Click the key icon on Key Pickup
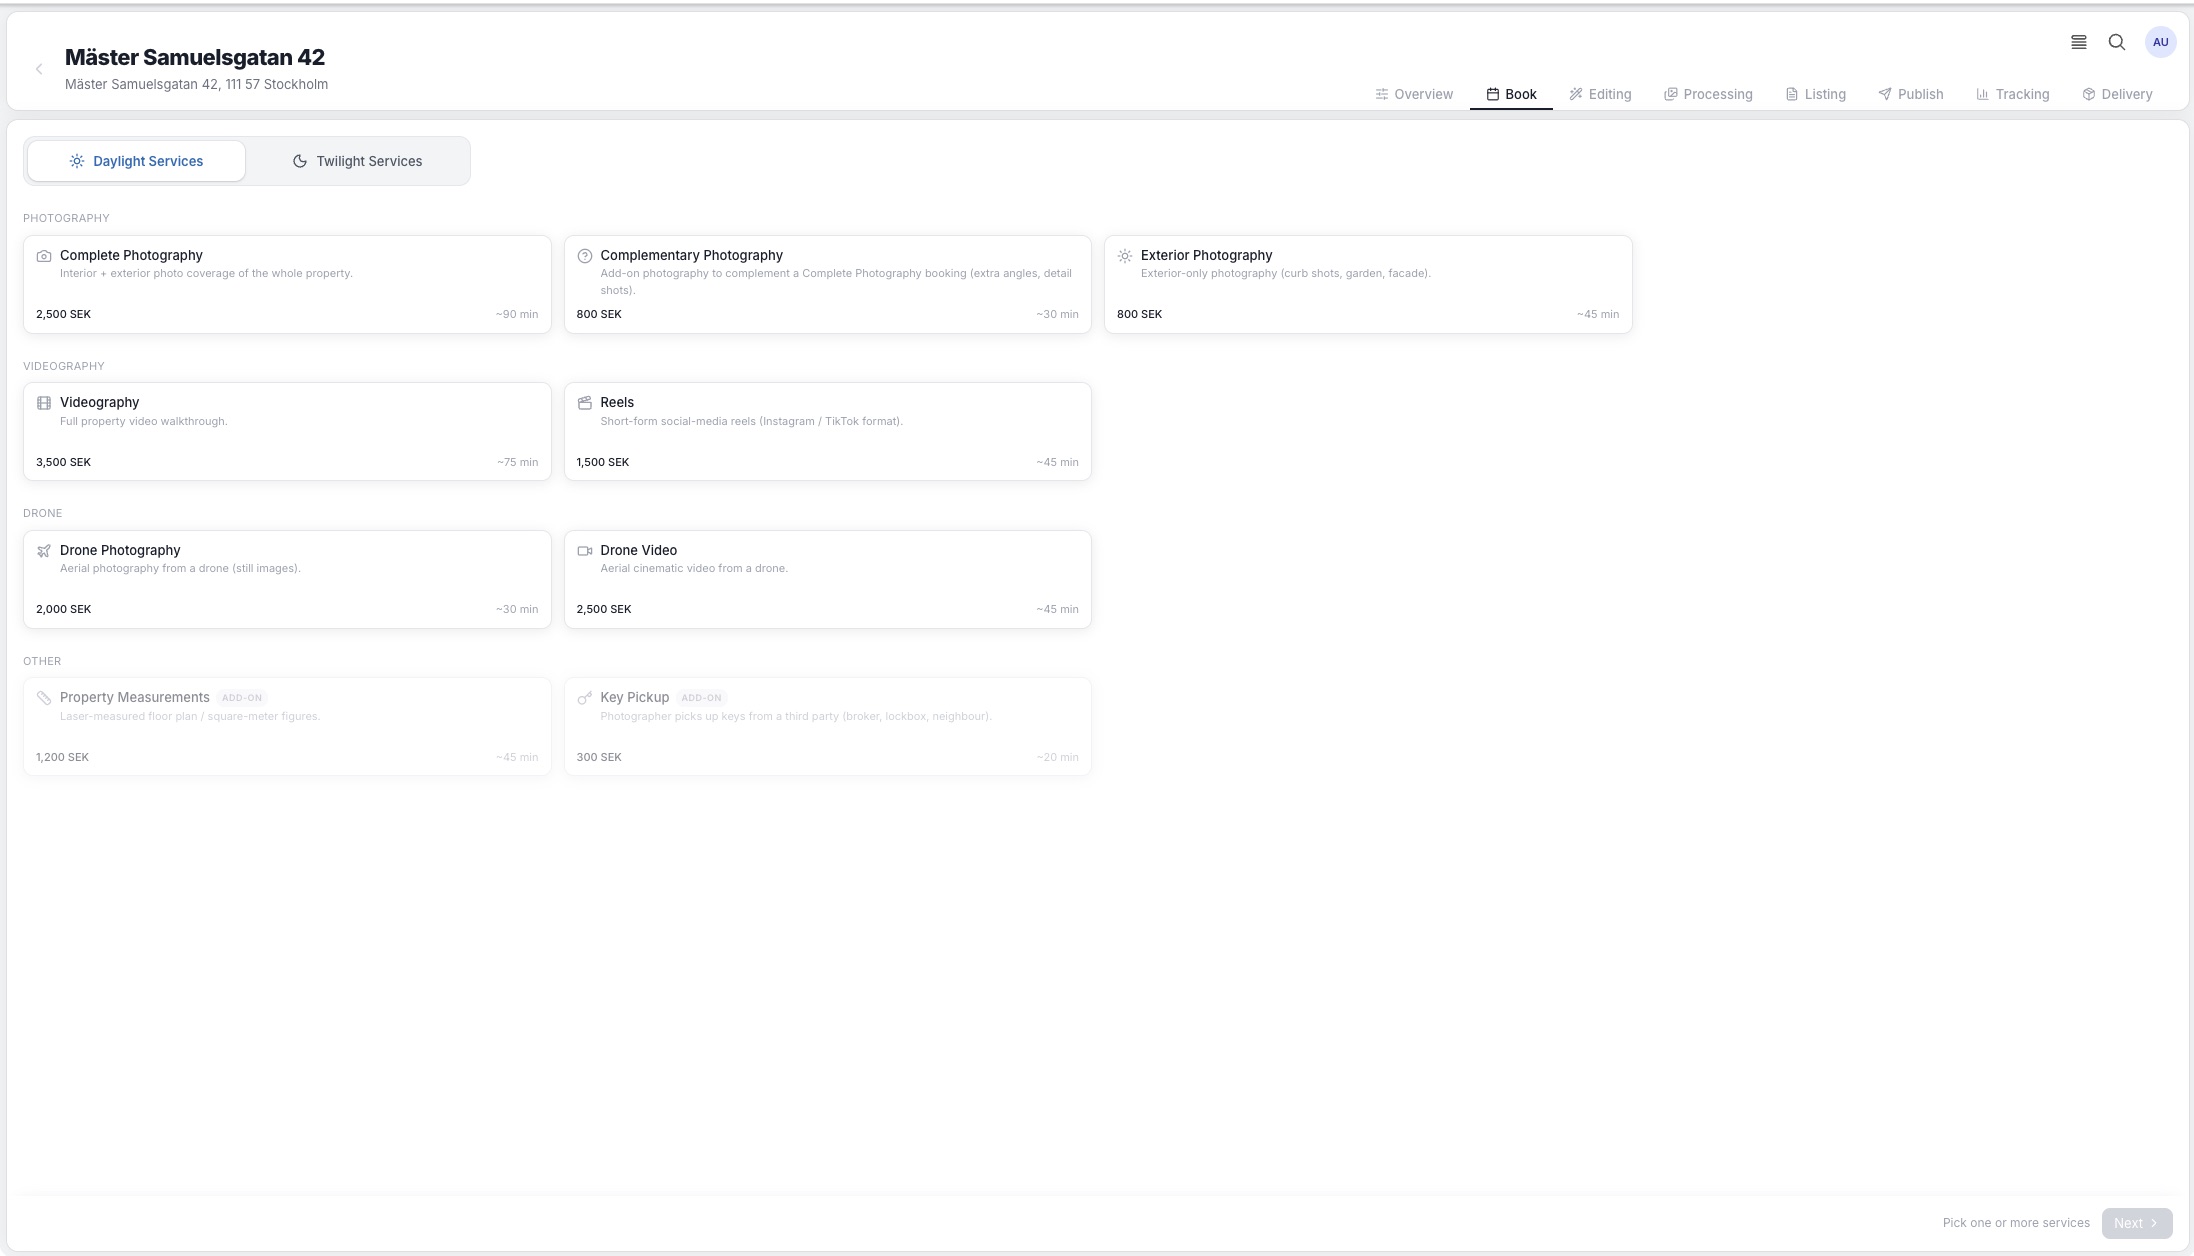The height and width of the screenshot is (1256, 2194). pos(585,698)
